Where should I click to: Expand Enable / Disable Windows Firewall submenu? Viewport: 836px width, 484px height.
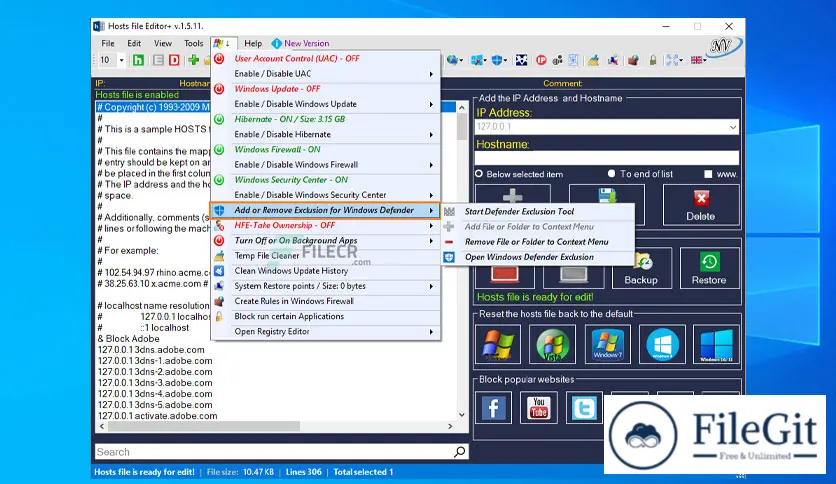(x=325, y=165)
